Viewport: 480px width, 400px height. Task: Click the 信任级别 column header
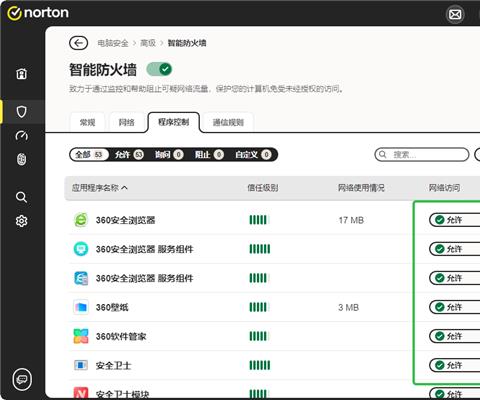(x=262, y=188)
